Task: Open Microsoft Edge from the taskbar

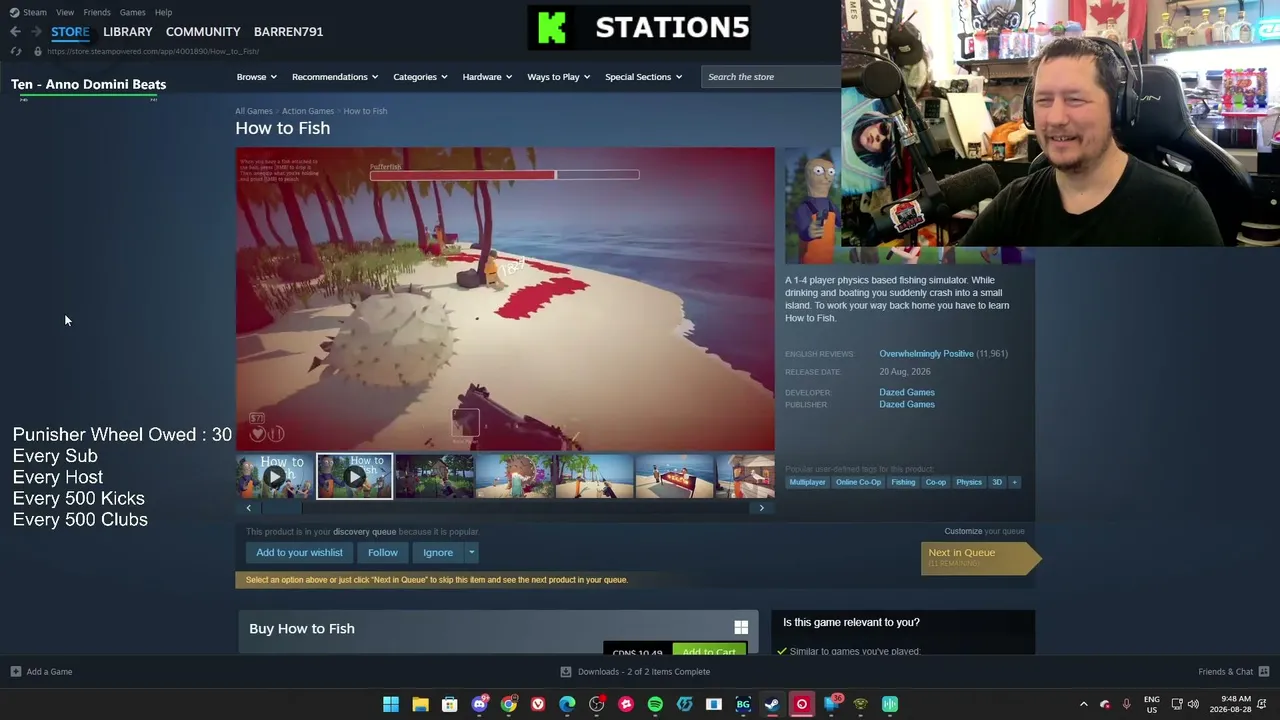Action: click(x=567, y=704)
